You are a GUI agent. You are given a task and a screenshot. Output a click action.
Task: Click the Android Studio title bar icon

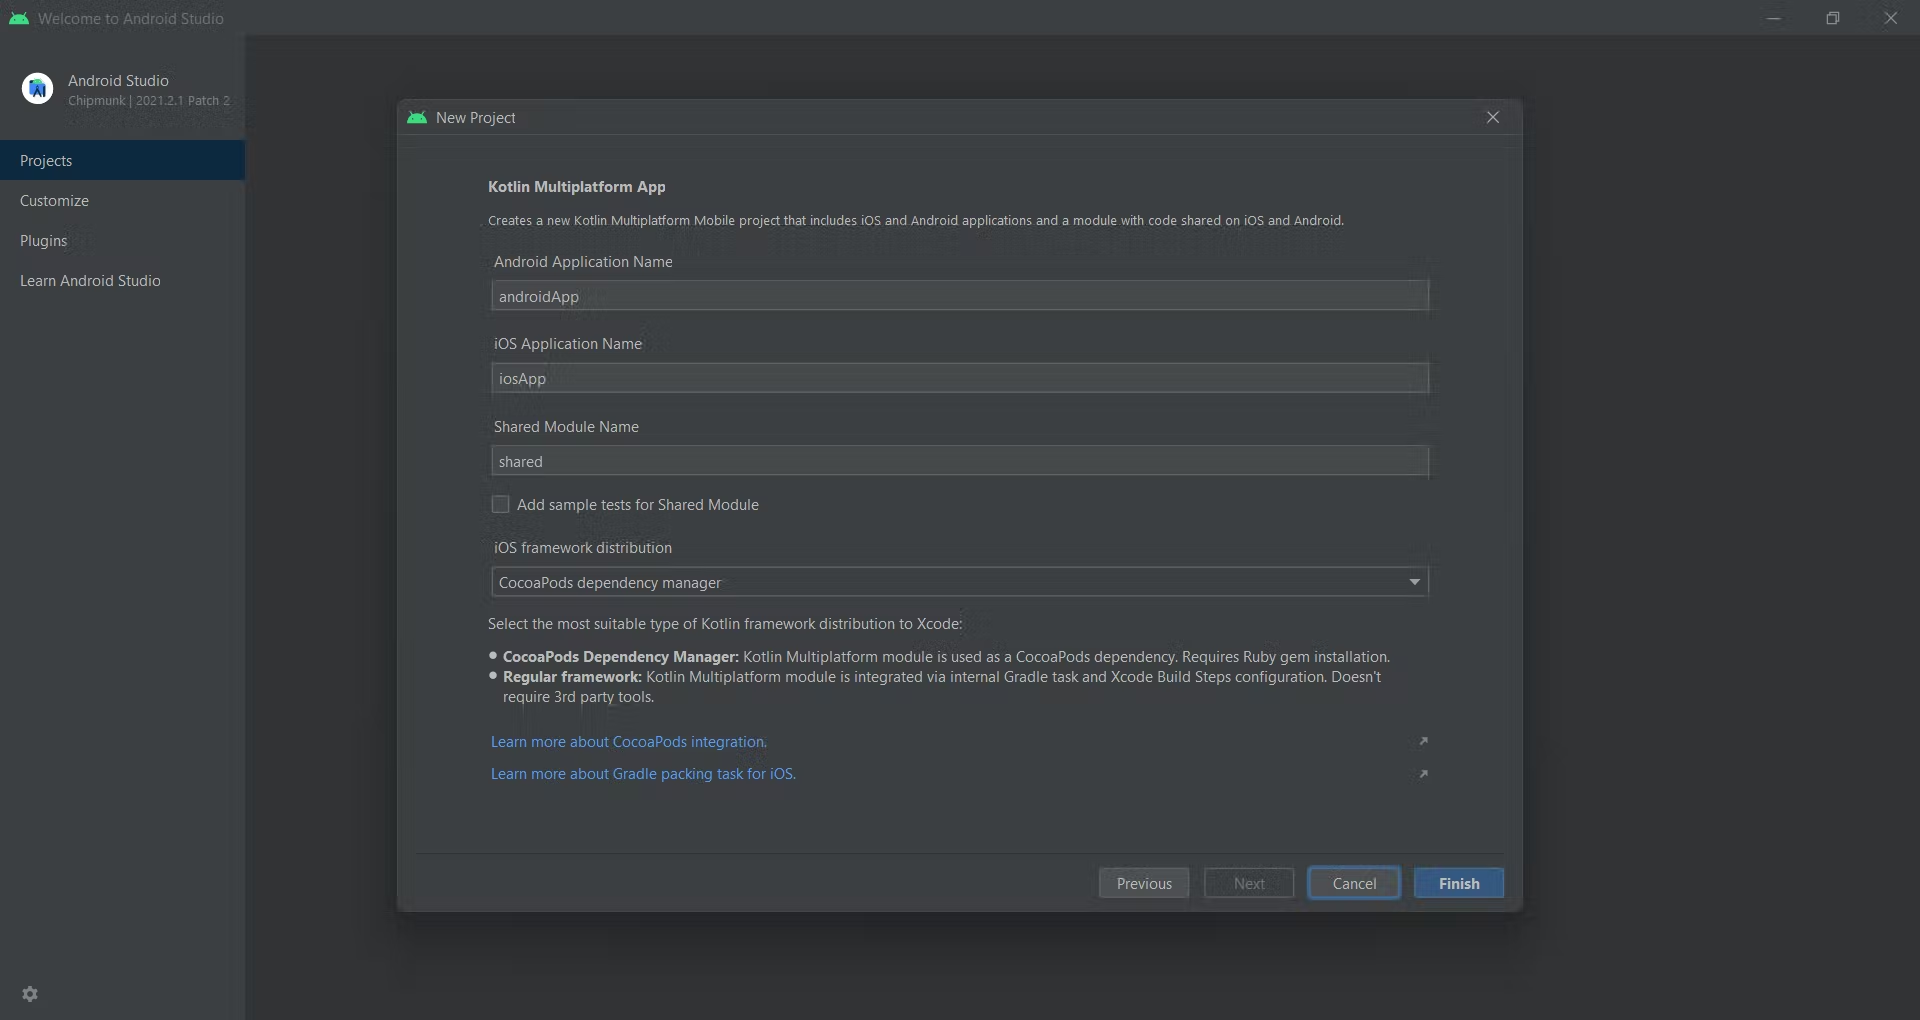[19, 18]
